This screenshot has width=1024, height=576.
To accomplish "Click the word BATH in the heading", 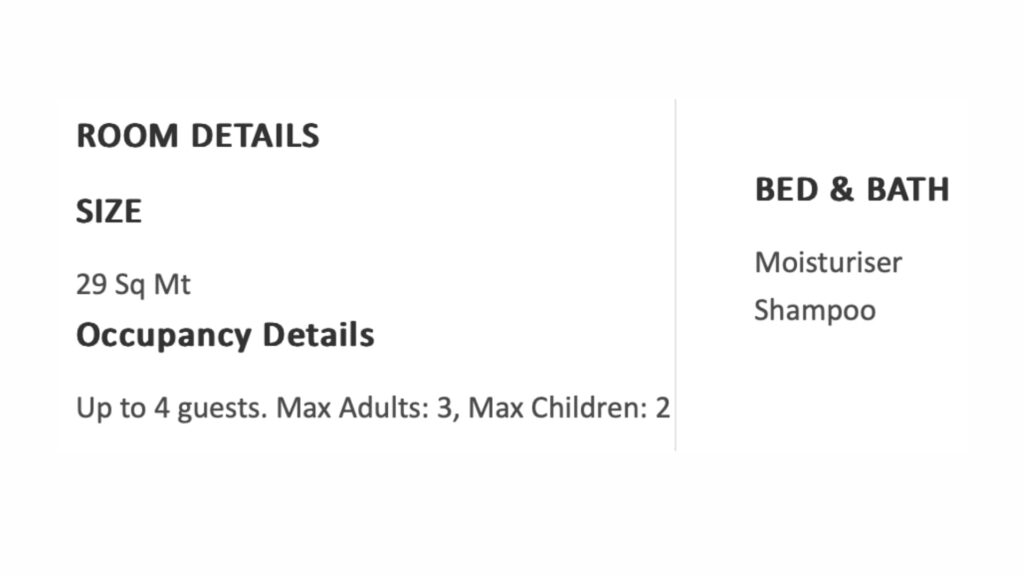I will (908, 190).
